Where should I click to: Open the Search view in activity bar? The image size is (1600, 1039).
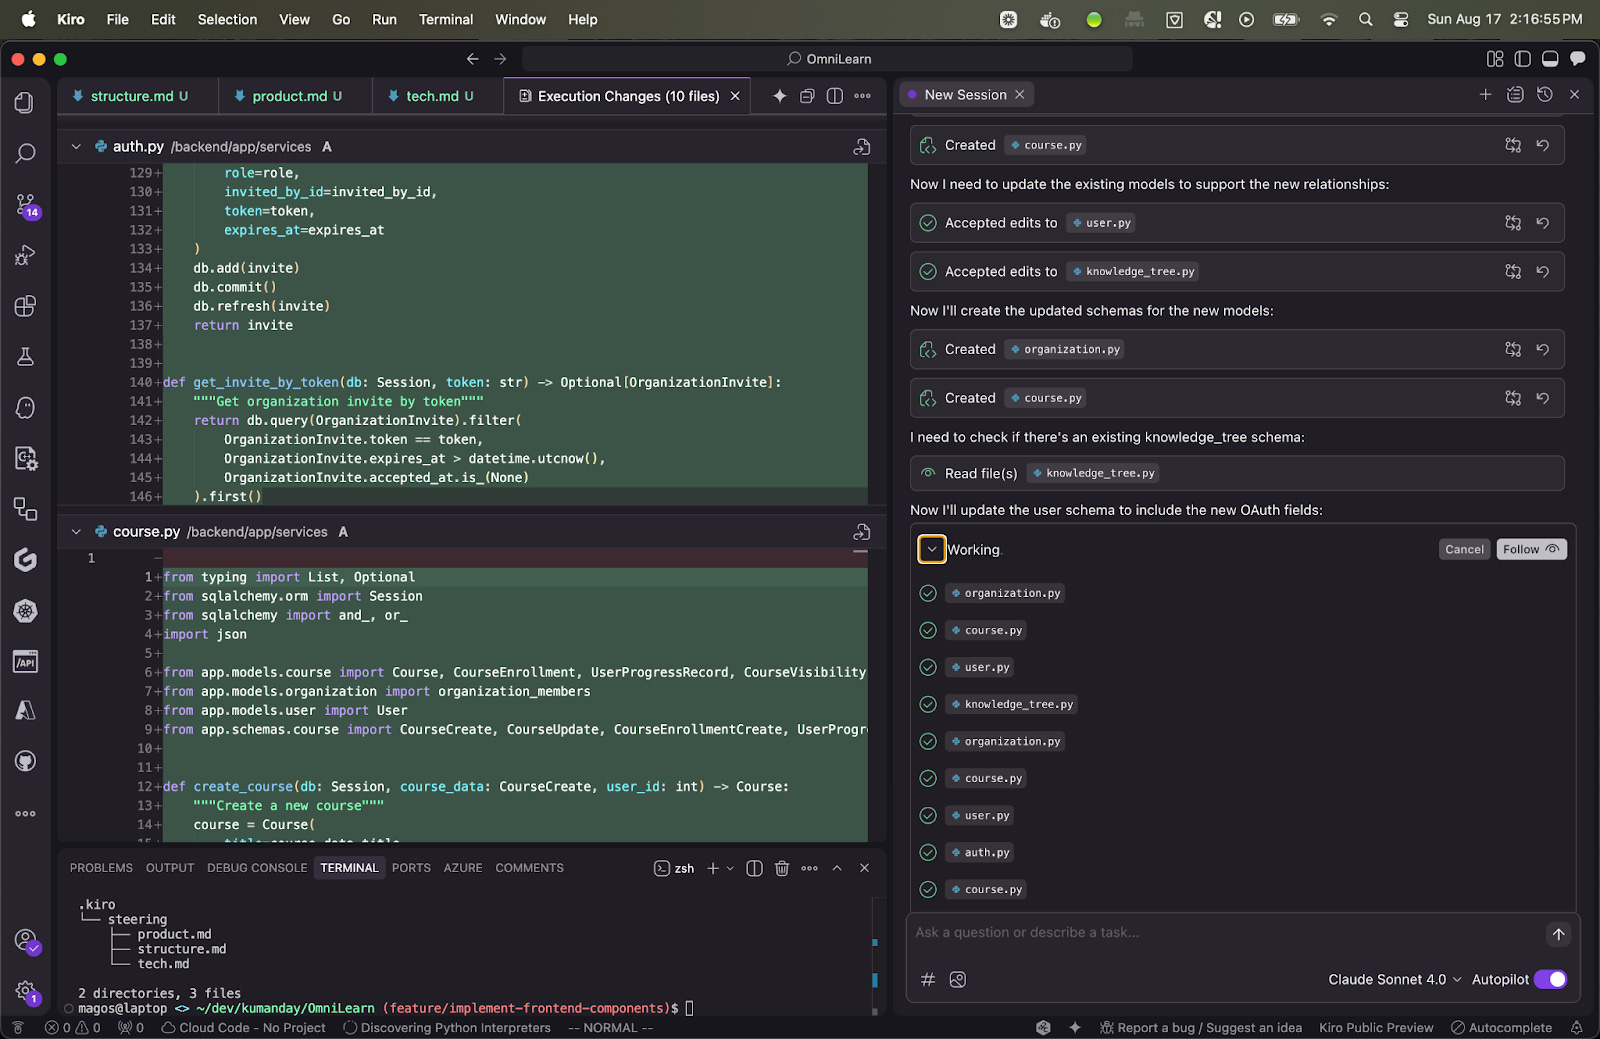point(25,153)
